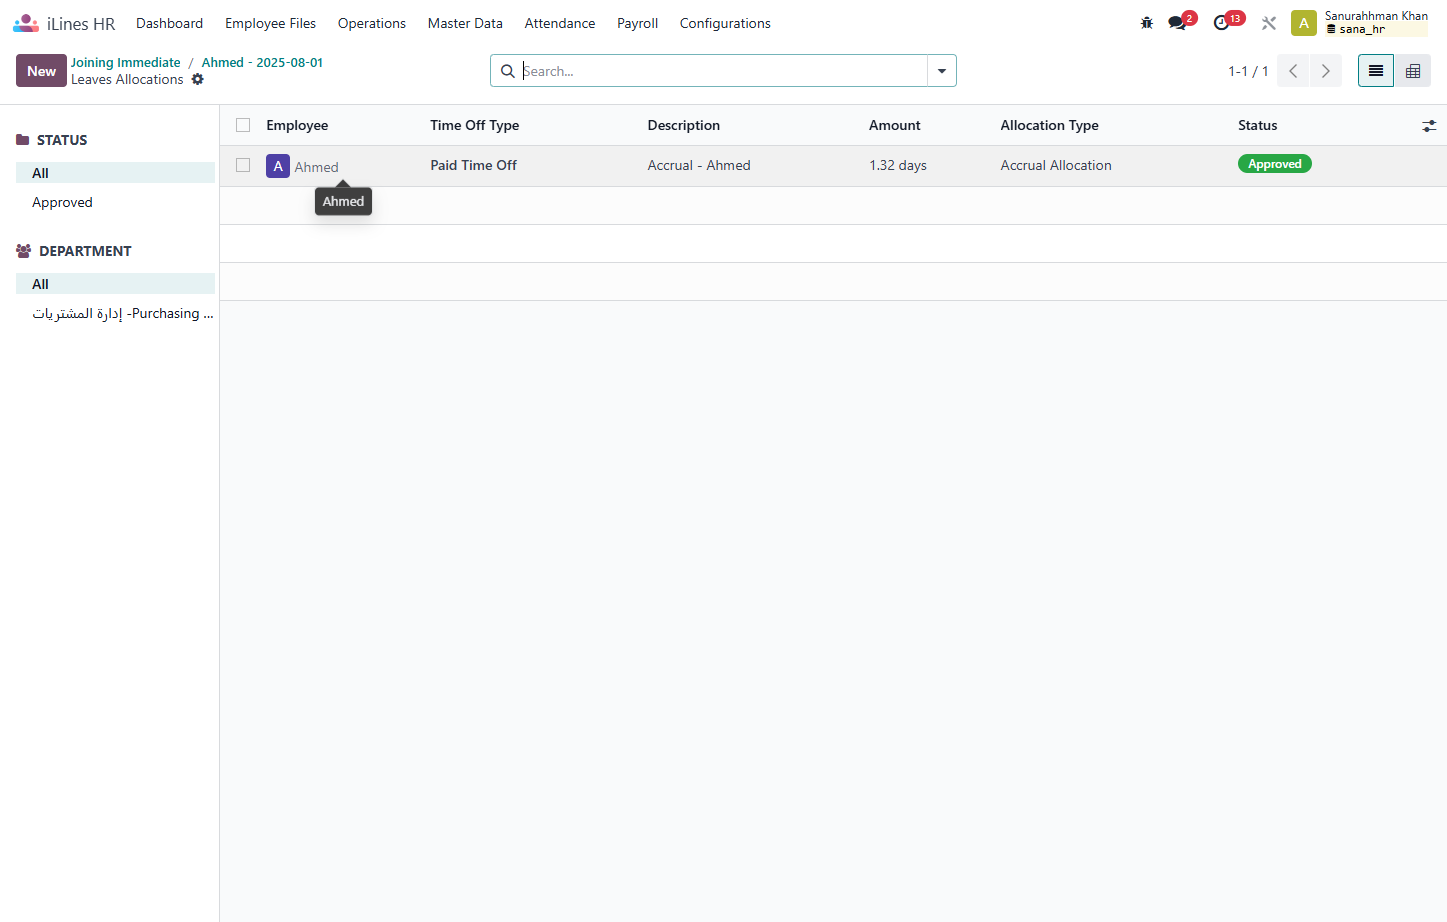
Task: Open optional columns settings icon
Action: [x=1429, y=125]
